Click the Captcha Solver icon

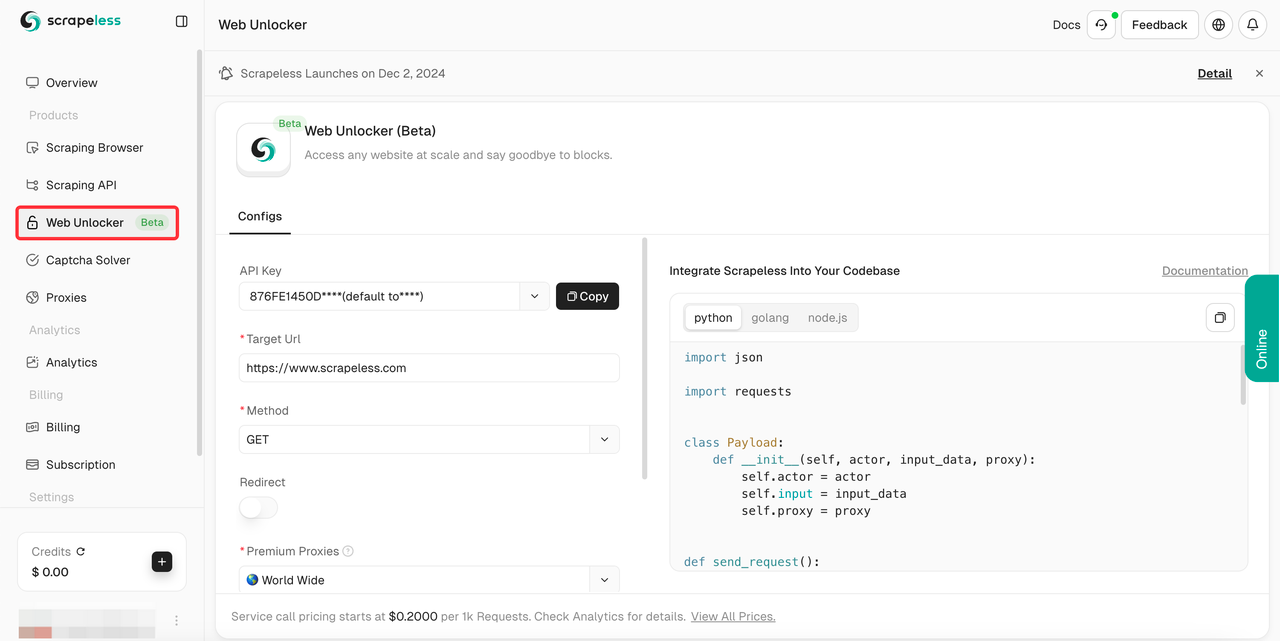coord(33,260)
